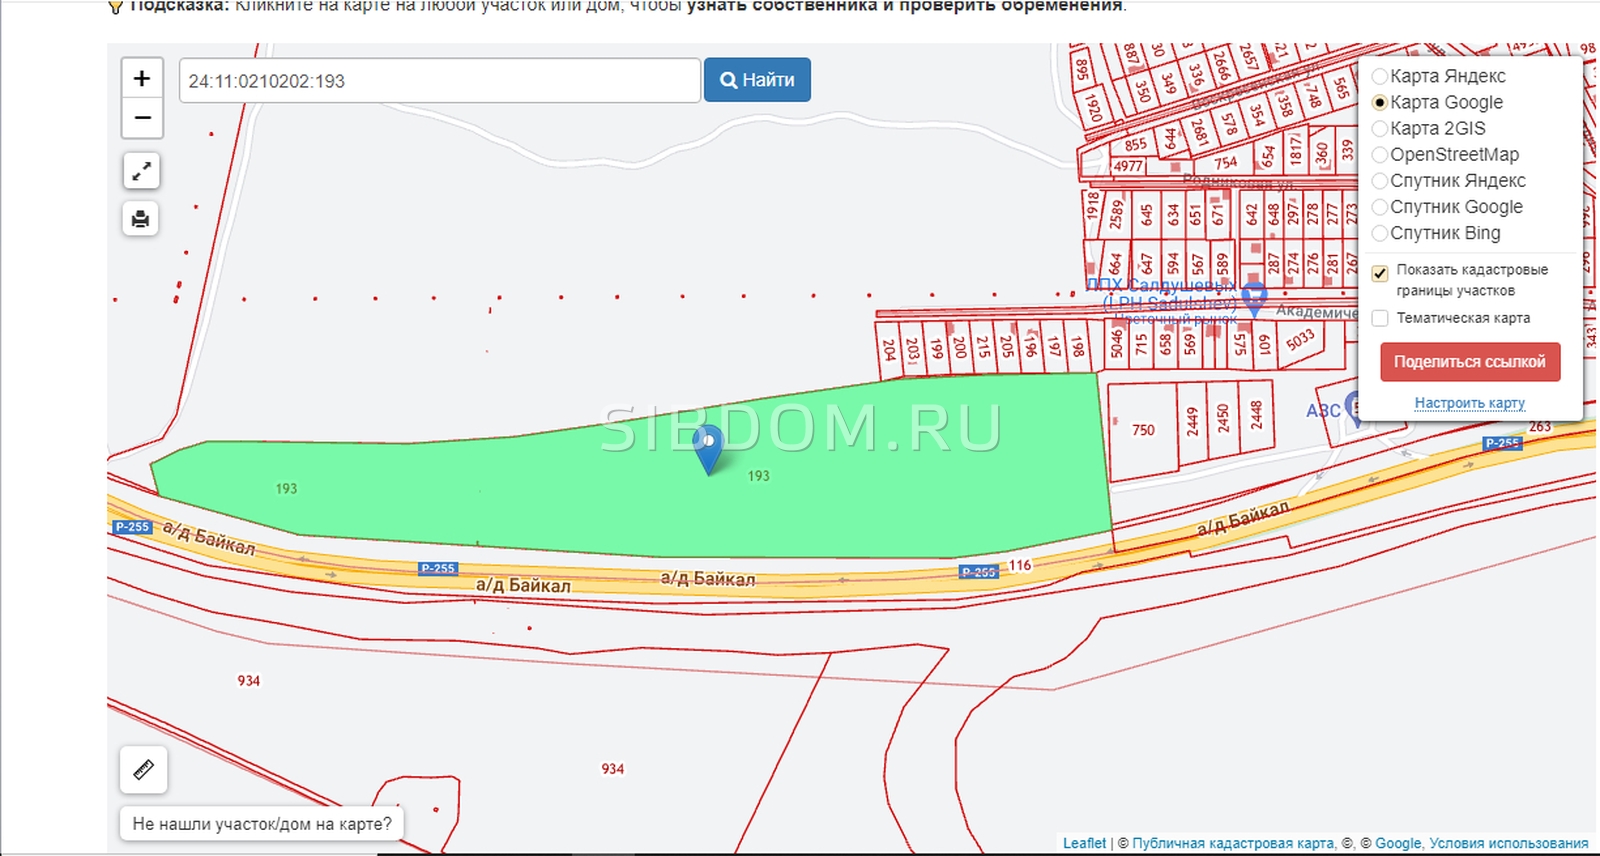Screen dimensions: 1600x856
Task: Select Карта 2GIS map layer
Action: click(x=1379, y=128)
